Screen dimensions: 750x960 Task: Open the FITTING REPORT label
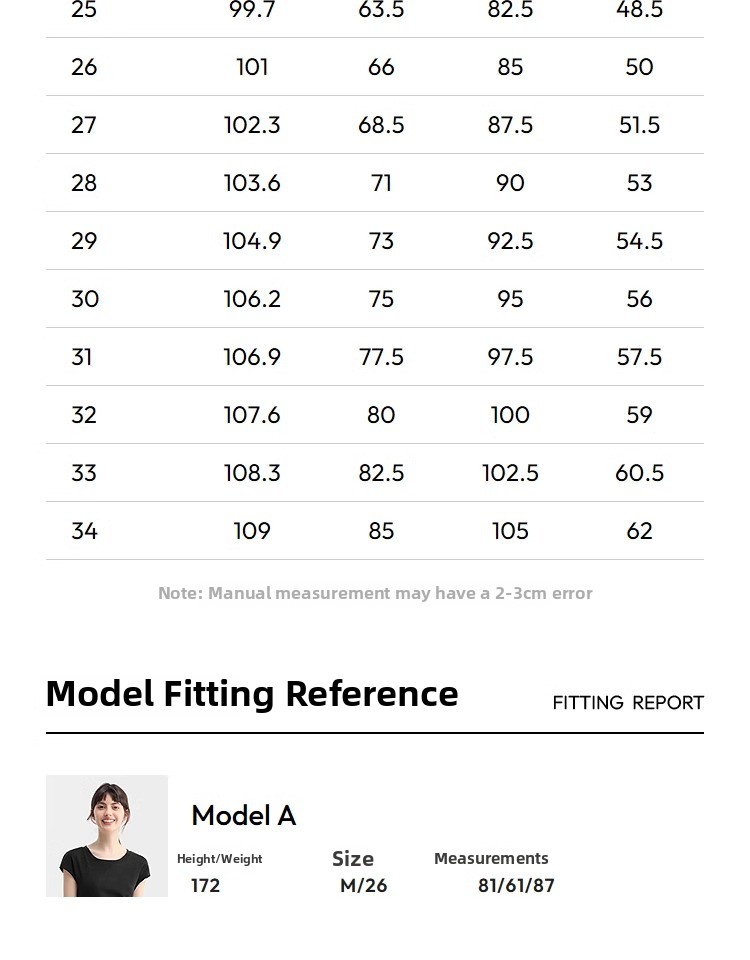(x=628, y=703)
